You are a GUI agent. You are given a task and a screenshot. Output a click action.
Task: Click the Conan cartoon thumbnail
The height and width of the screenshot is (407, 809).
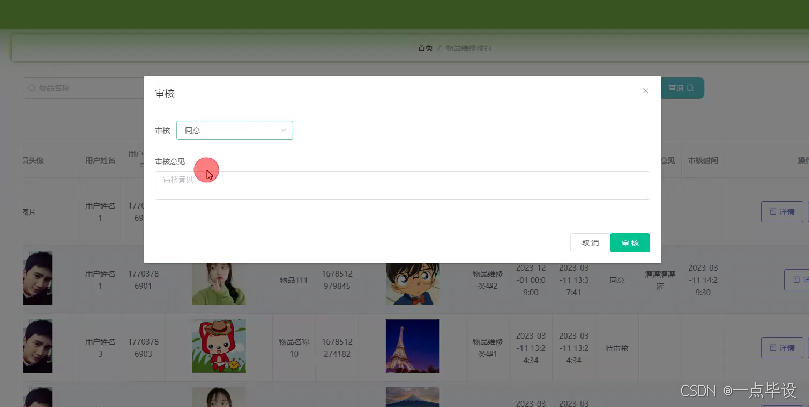click(412, 283)
